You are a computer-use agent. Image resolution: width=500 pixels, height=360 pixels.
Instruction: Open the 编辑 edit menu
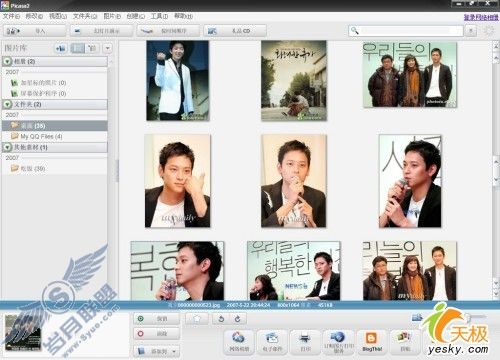34,16
